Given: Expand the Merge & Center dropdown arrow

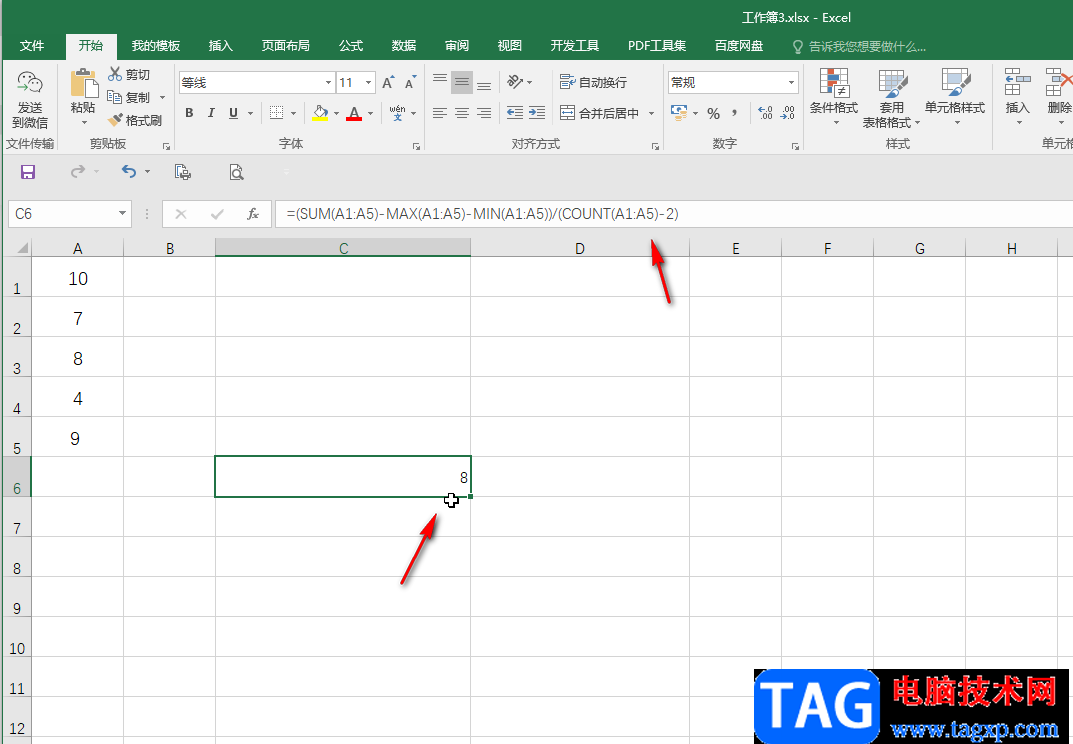Looking at the screenshot, I should click(x=651, y=114).
